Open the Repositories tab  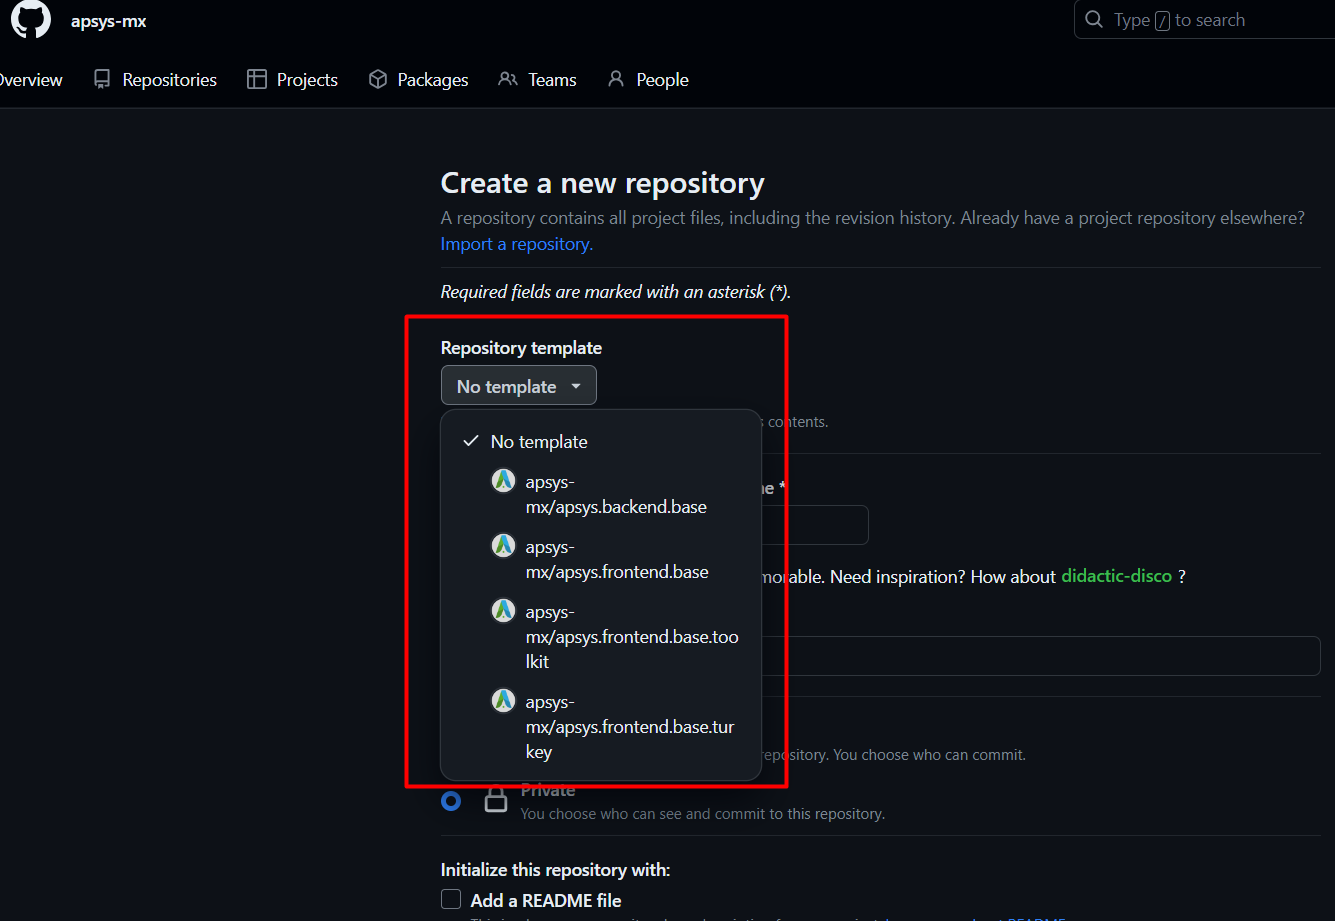tap(156, 80)
